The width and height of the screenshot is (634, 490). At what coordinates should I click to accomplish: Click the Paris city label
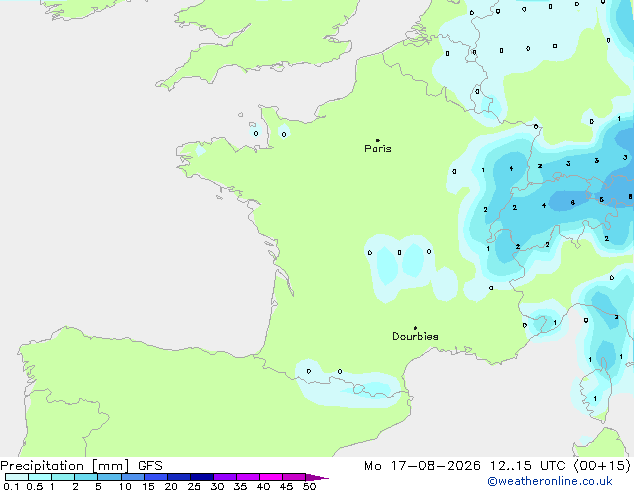pos(378,149)
